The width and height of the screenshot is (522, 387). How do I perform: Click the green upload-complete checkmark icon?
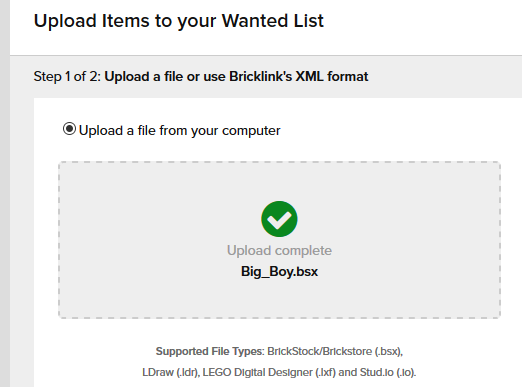(x=279, y=219)
